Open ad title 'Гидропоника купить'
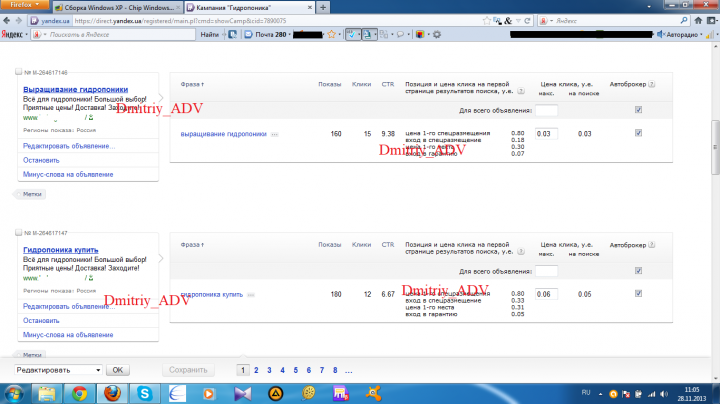720x404 pixels. point(61,250)
